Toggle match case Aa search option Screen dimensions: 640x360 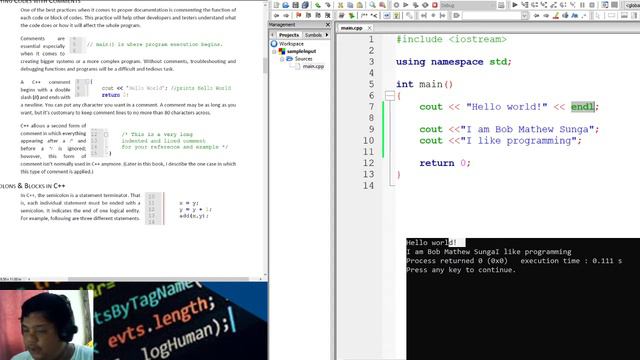click(575, 16)
